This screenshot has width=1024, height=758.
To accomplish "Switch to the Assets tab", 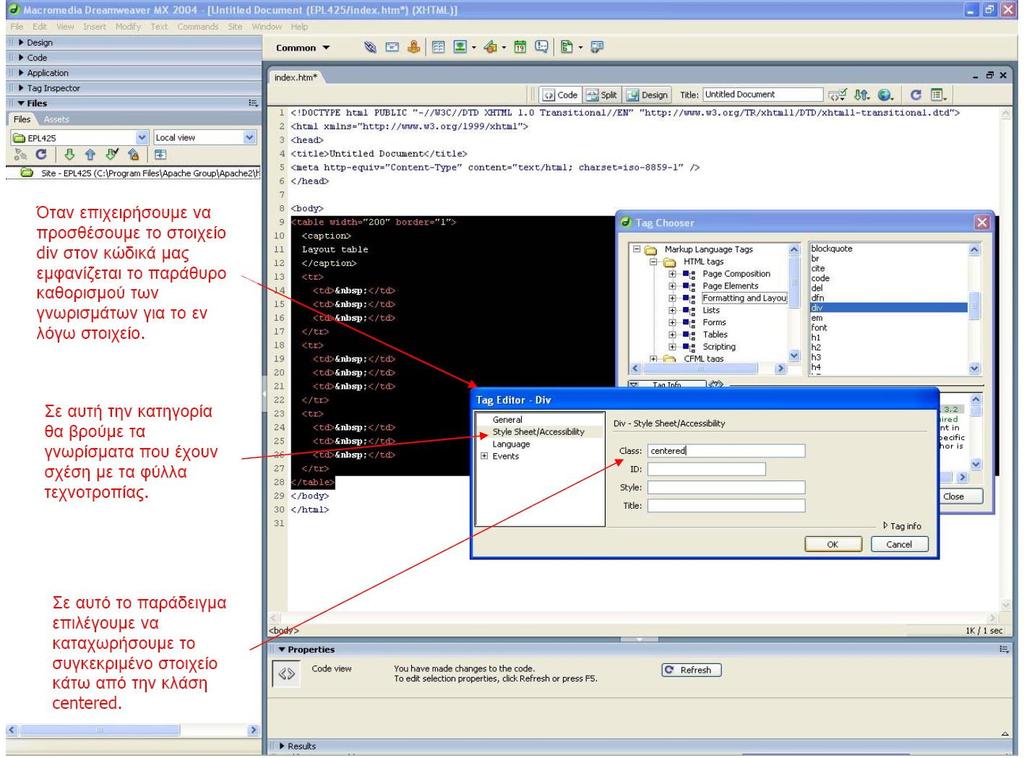I will 56,119.
